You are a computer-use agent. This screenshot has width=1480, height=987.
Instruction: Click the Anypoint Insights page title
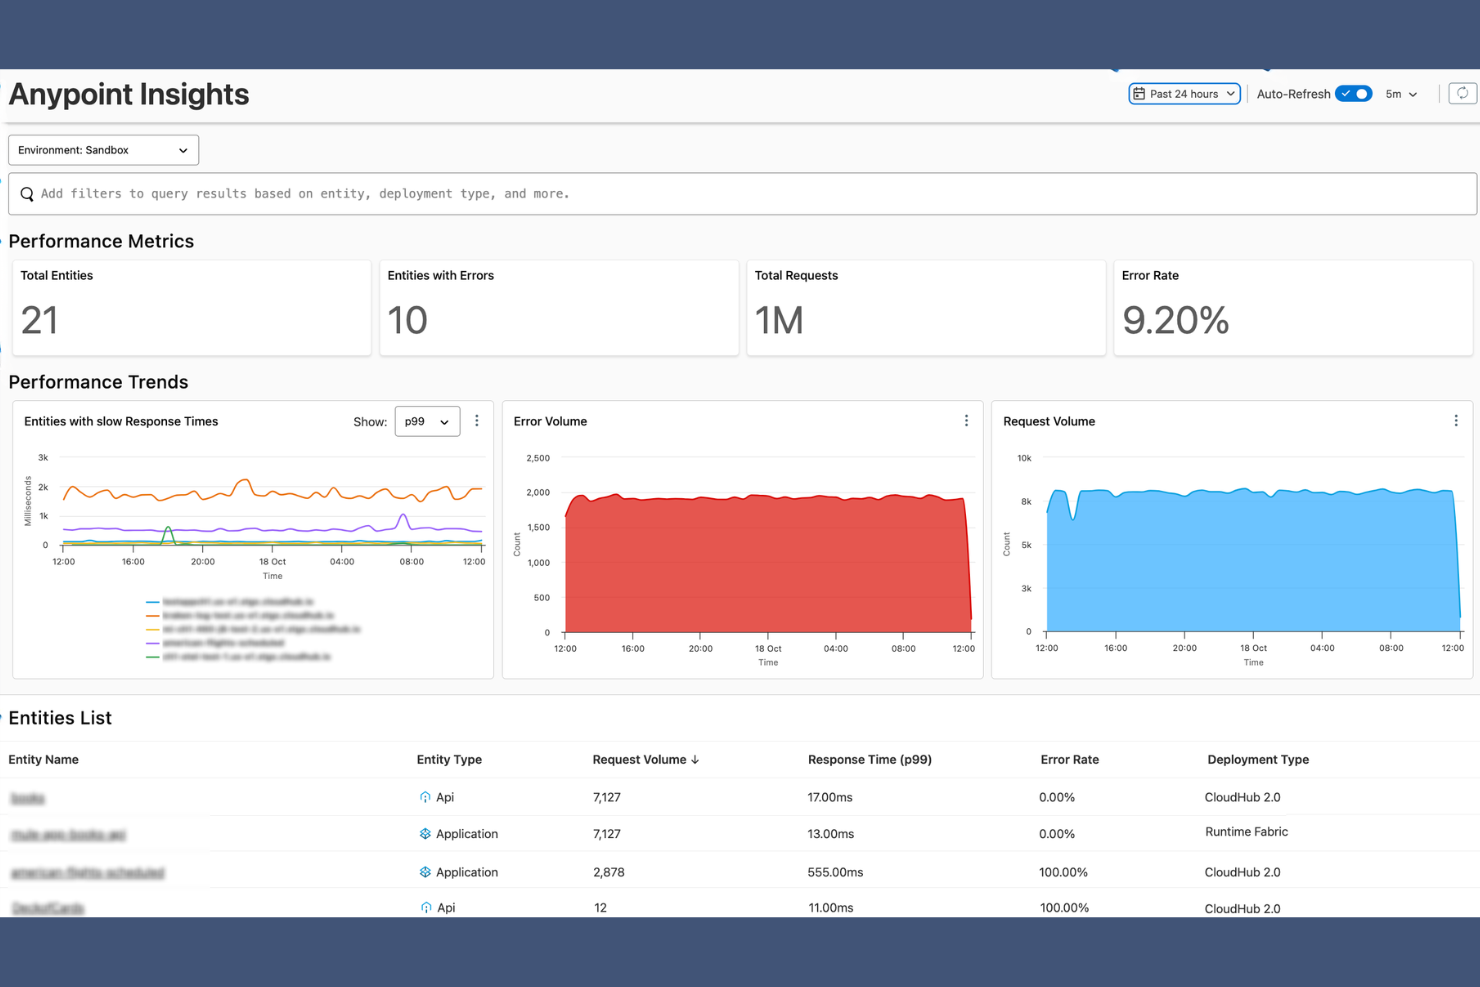click(129, 94)
